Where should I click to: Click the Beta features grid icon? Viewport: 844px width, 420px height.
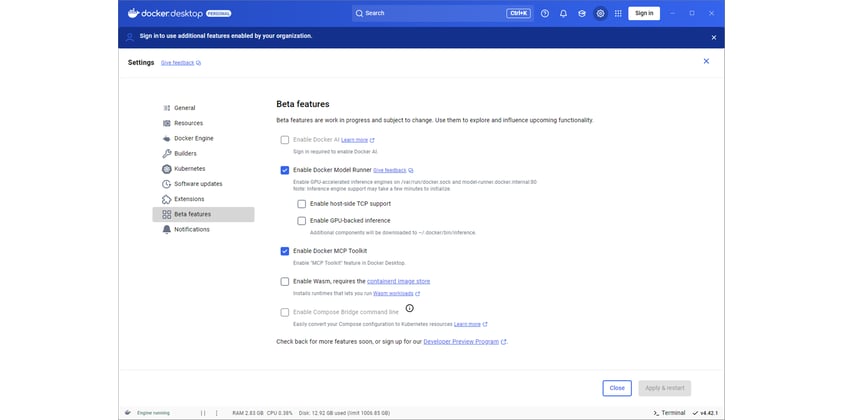coord(167,214)
